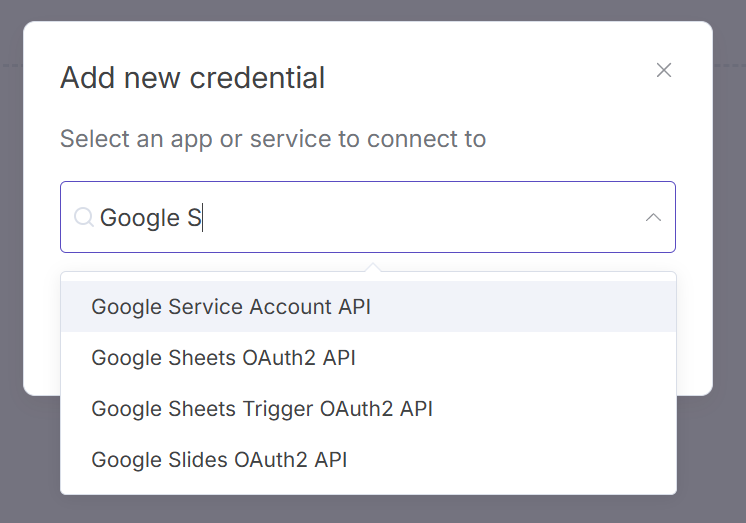Click the Add new credential heading
746x523 pixels.
click(192, 78)
